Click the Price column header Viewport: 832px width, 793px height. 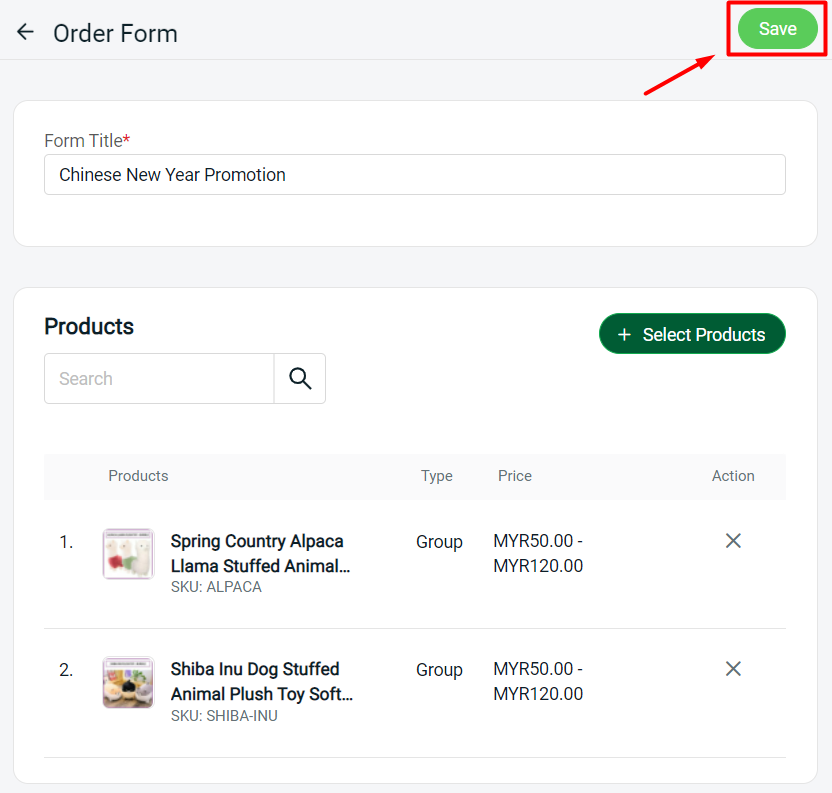tap(515, 476)
